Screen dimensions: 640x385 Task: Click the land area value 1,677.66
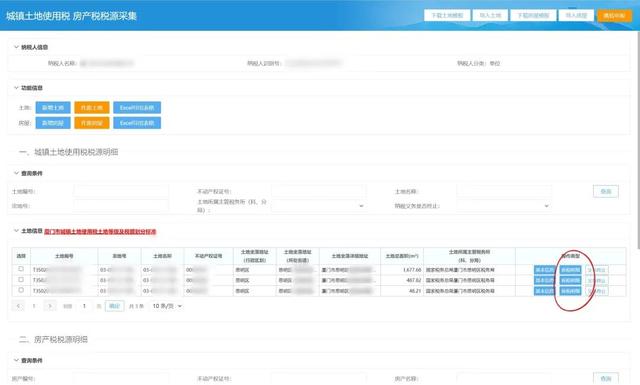[411, 270]
